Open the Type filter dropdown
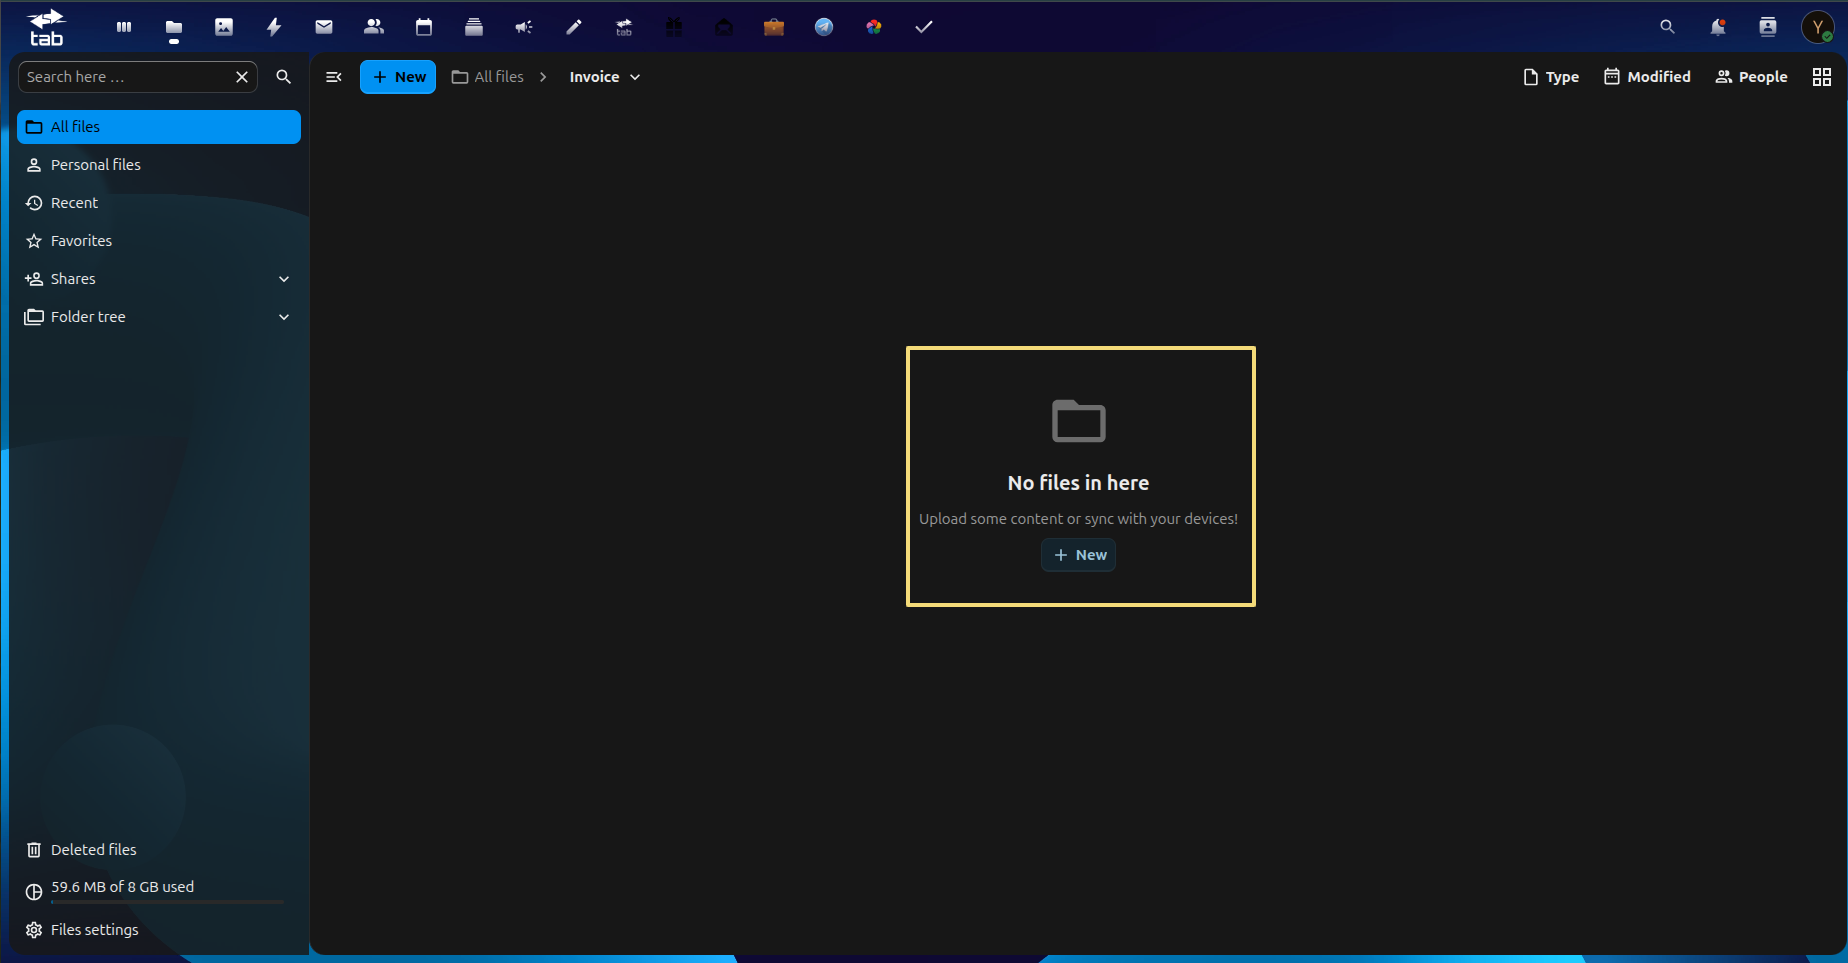Screen dimensions: 1848x963 click(x=1551, y=77)
